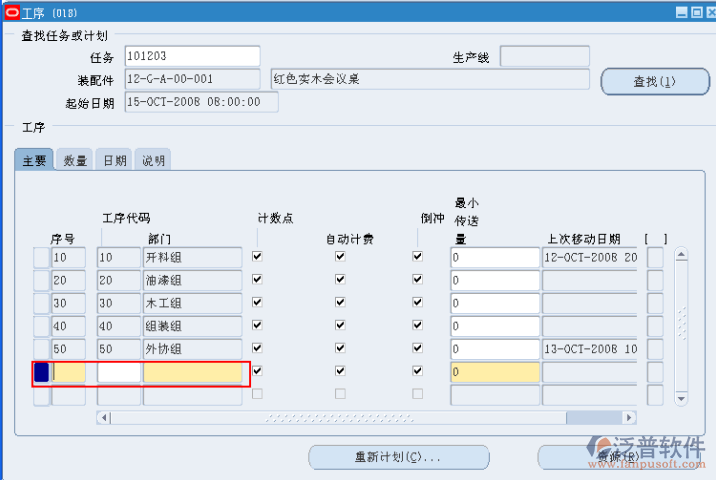
Task: Click 部门 cell 木工组
Action: (192, 303)
